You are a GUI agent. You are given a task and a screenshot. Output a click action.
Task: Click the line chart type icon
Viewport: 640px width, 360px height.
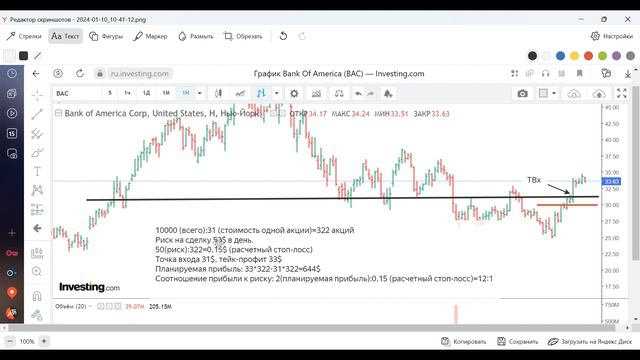[x=240, y=93]
